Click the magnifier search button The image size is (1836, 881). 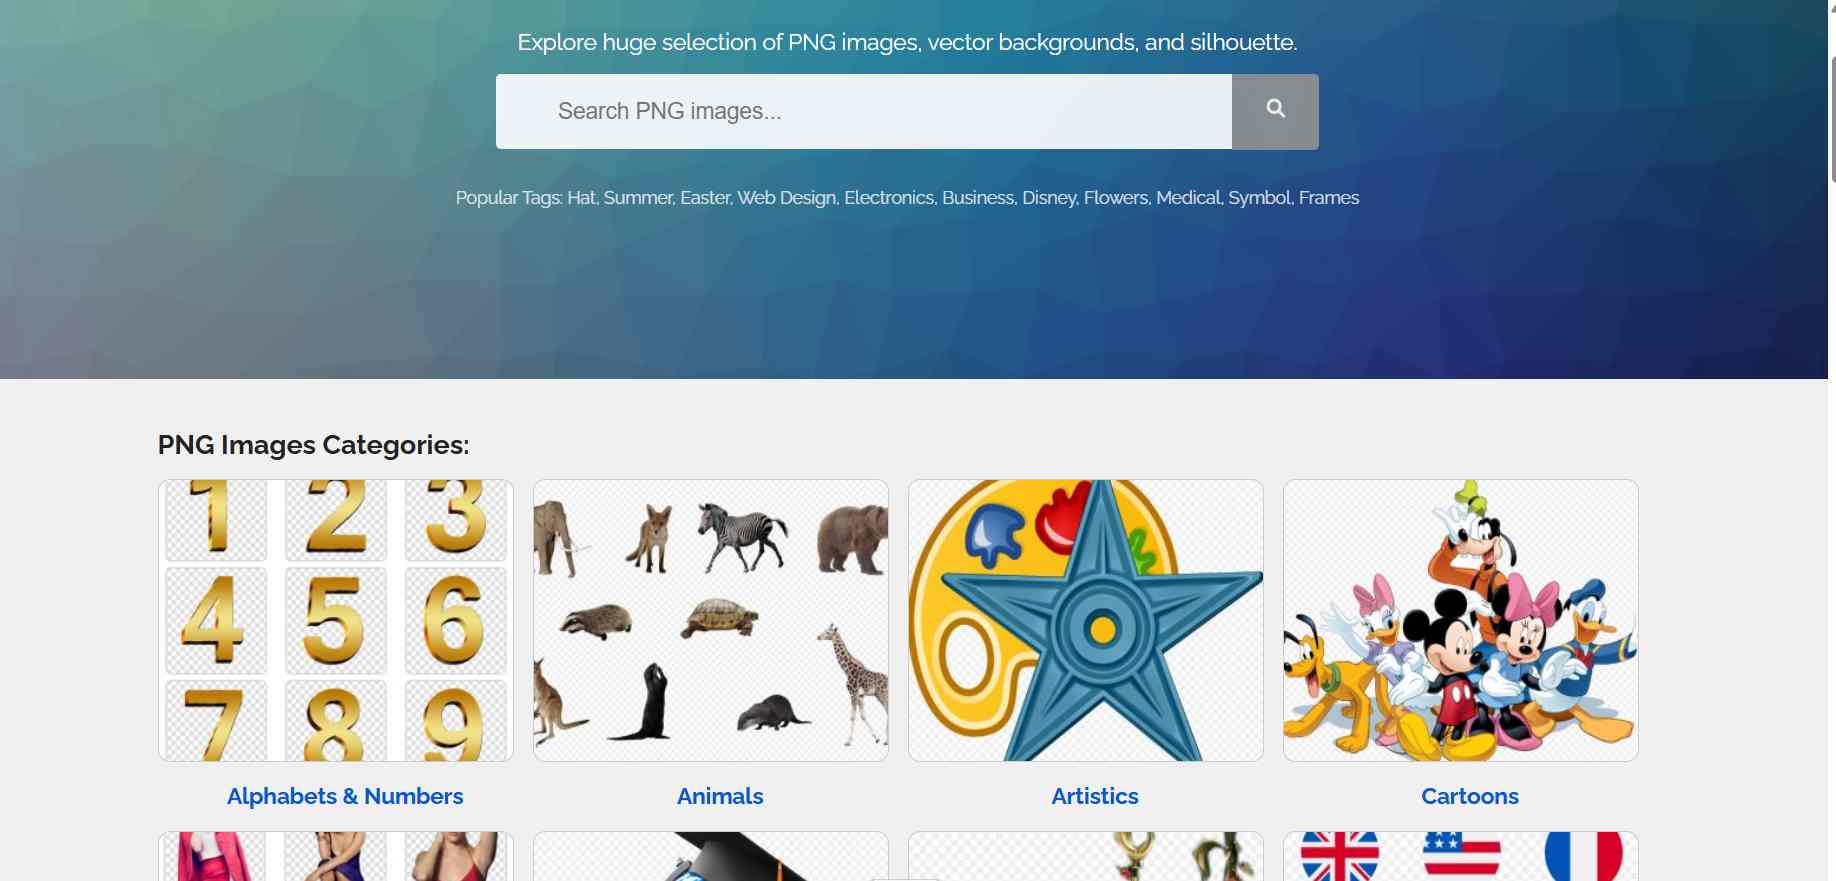point(1275,111)
